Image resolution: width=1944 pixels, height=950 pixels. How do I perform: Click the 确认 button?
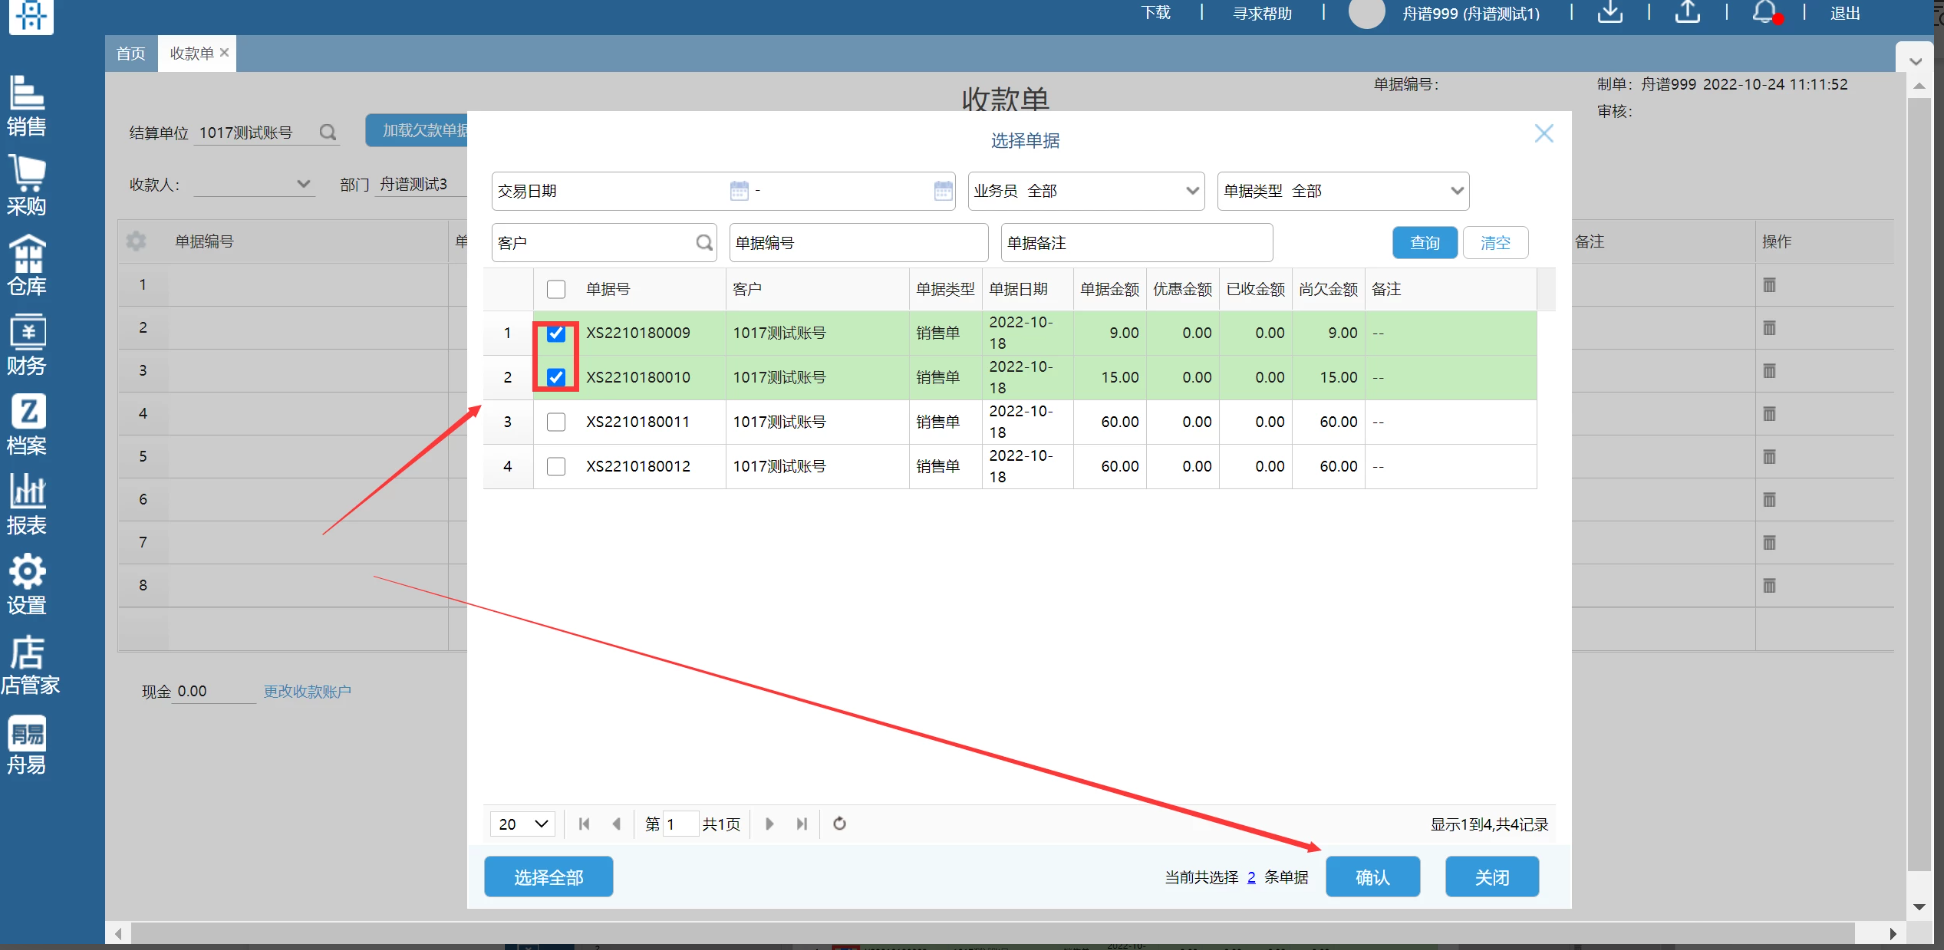point(1372,877)
